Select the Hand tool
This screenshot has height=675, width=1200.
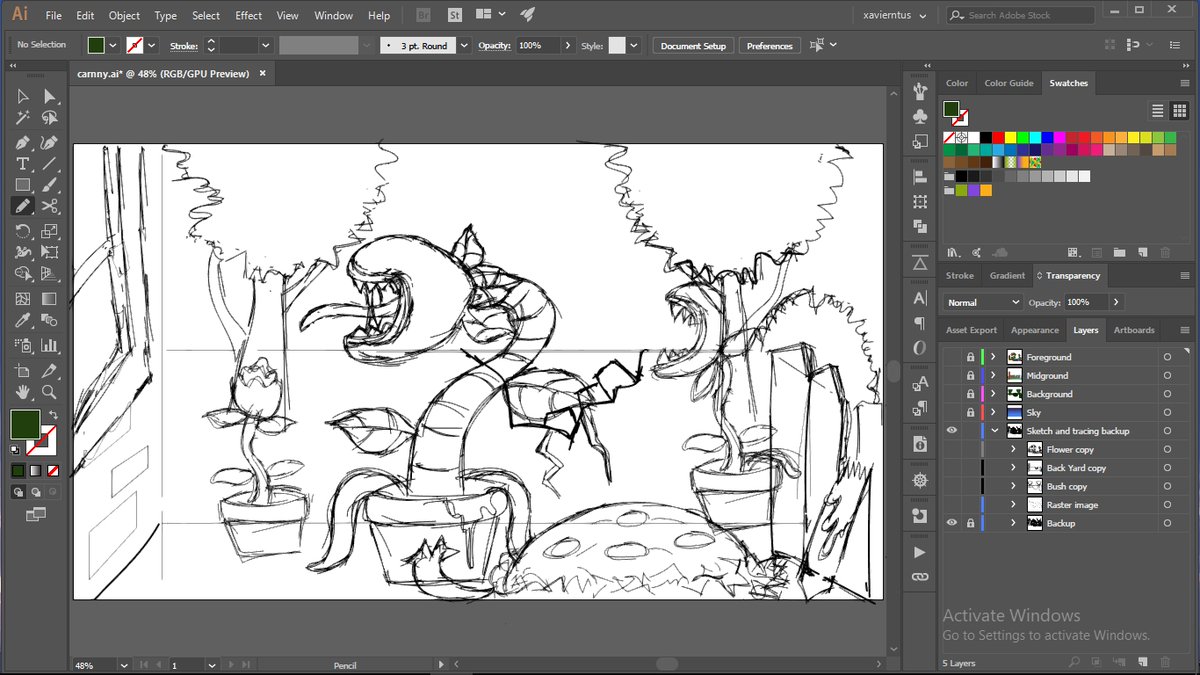(x=23, y=392)
